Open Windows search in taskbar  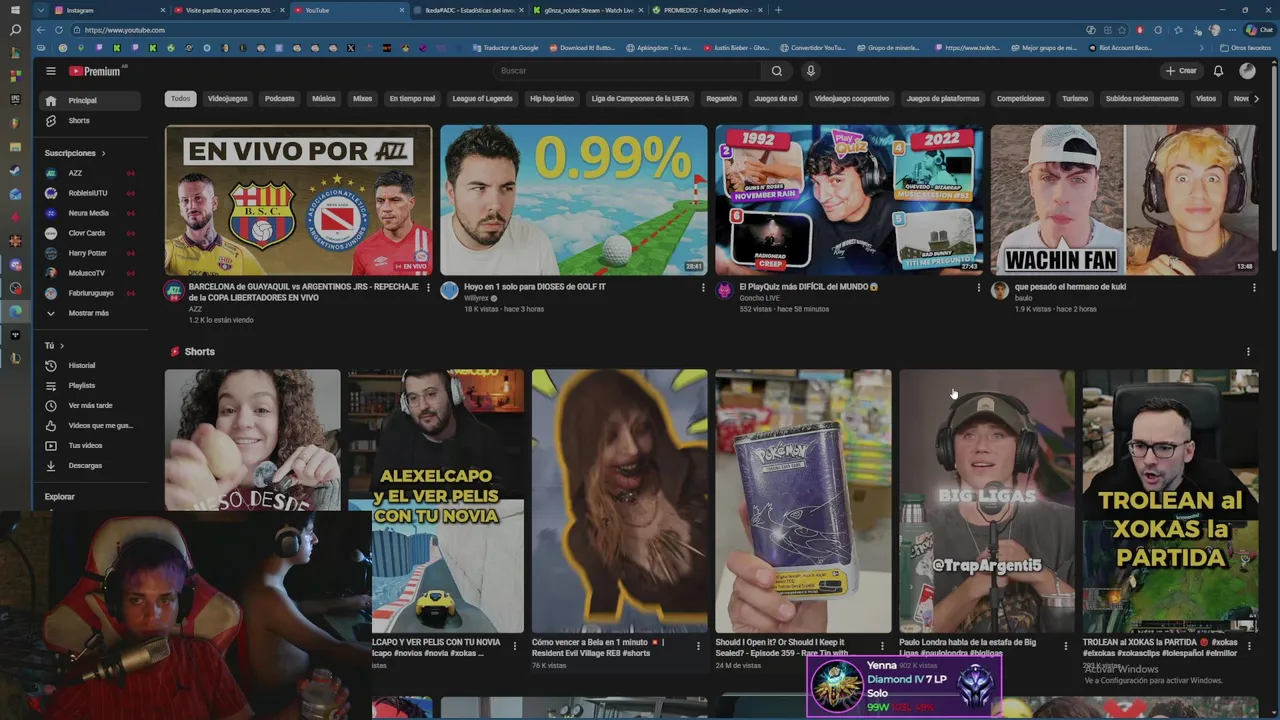15,30
